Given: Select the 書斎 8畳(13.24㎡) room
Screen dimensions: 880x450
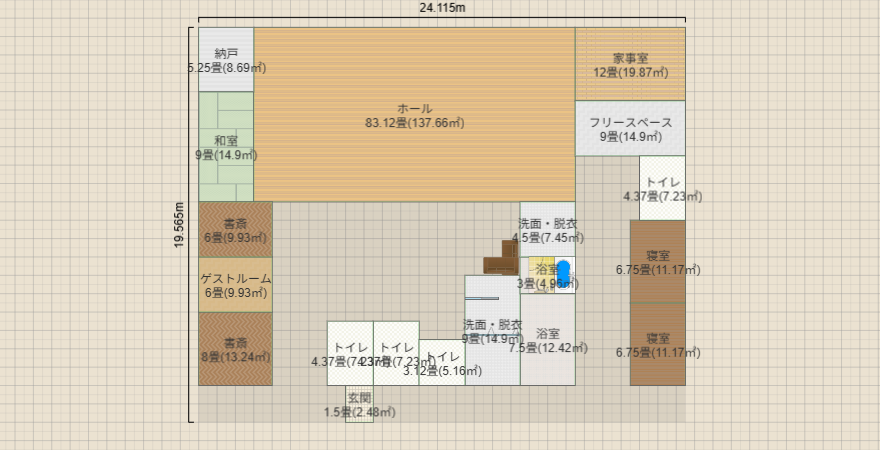Looking at the screenshot, I should 235,349.
